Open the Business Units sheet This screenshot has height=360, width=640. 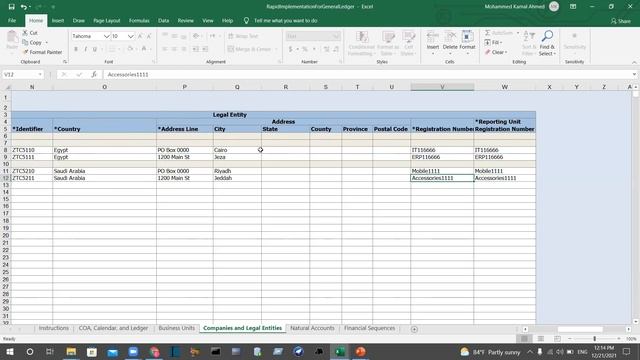[x=176, y=328]
